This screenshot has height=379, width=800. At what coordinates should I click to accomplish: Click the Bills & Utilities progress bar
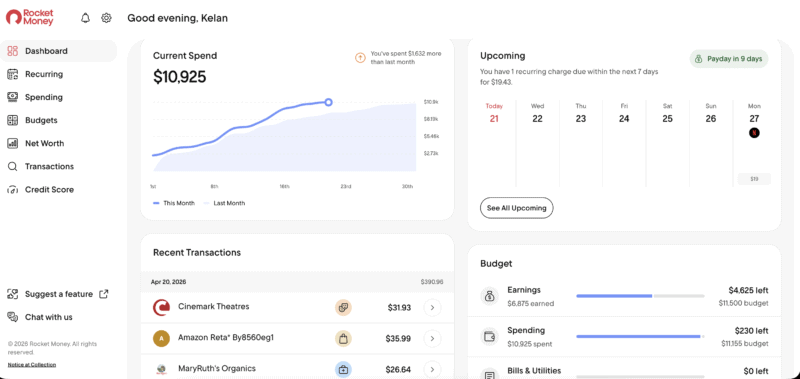click(x=640, y=376)
